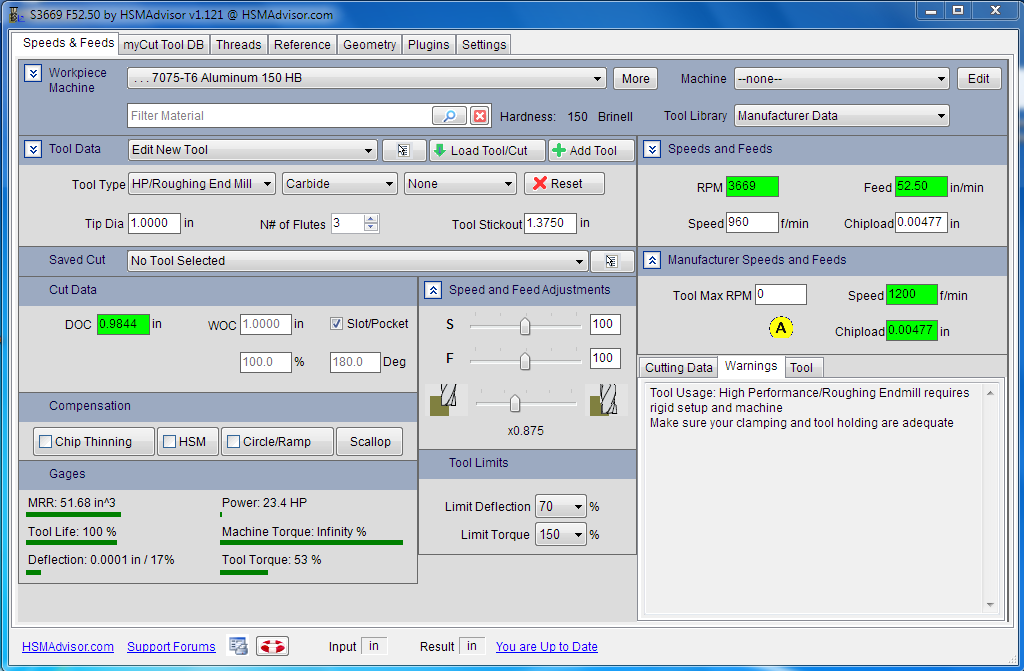Open the Tool Type dropdown
The width and height of the screenshot is (1024, 671).
(201, 184)
